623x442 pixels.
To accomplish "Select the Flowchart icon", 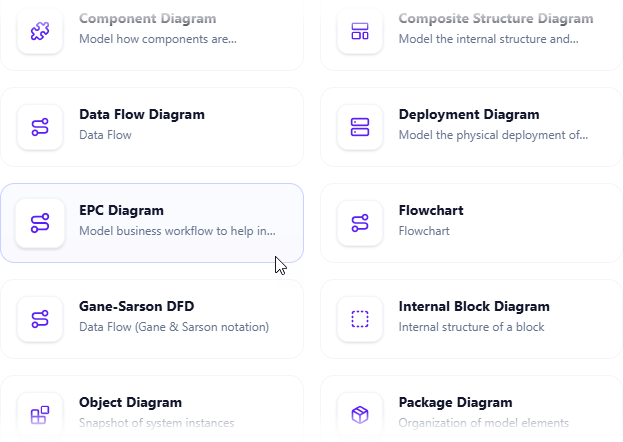I will 360,222.
